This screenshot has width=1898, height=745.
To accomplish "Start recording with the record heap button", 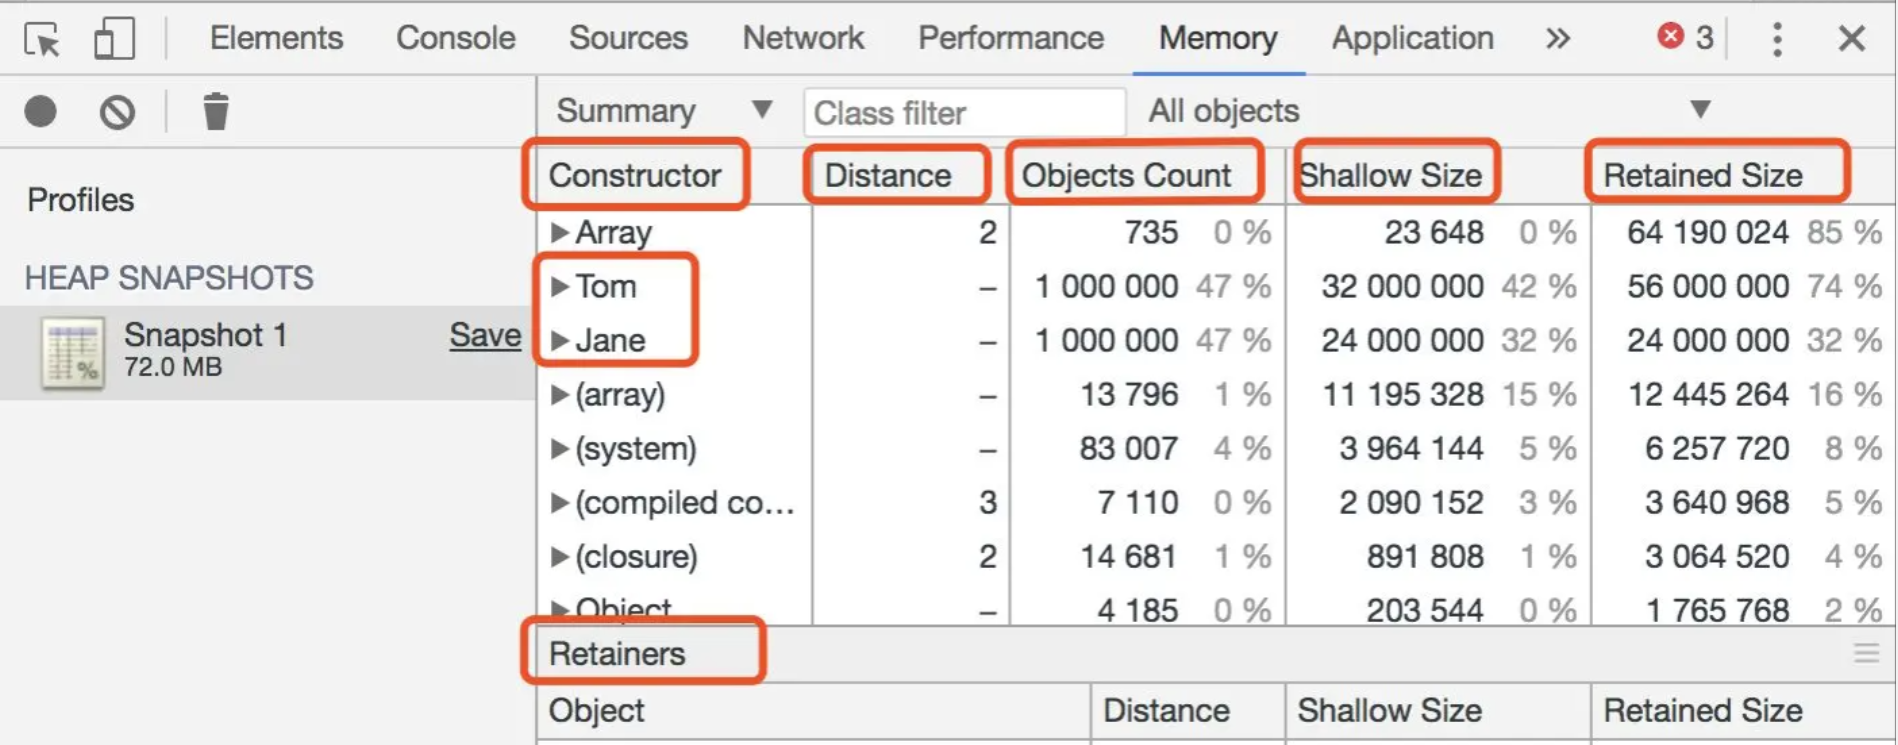I will pyautogui.click(x=41, y=111).
